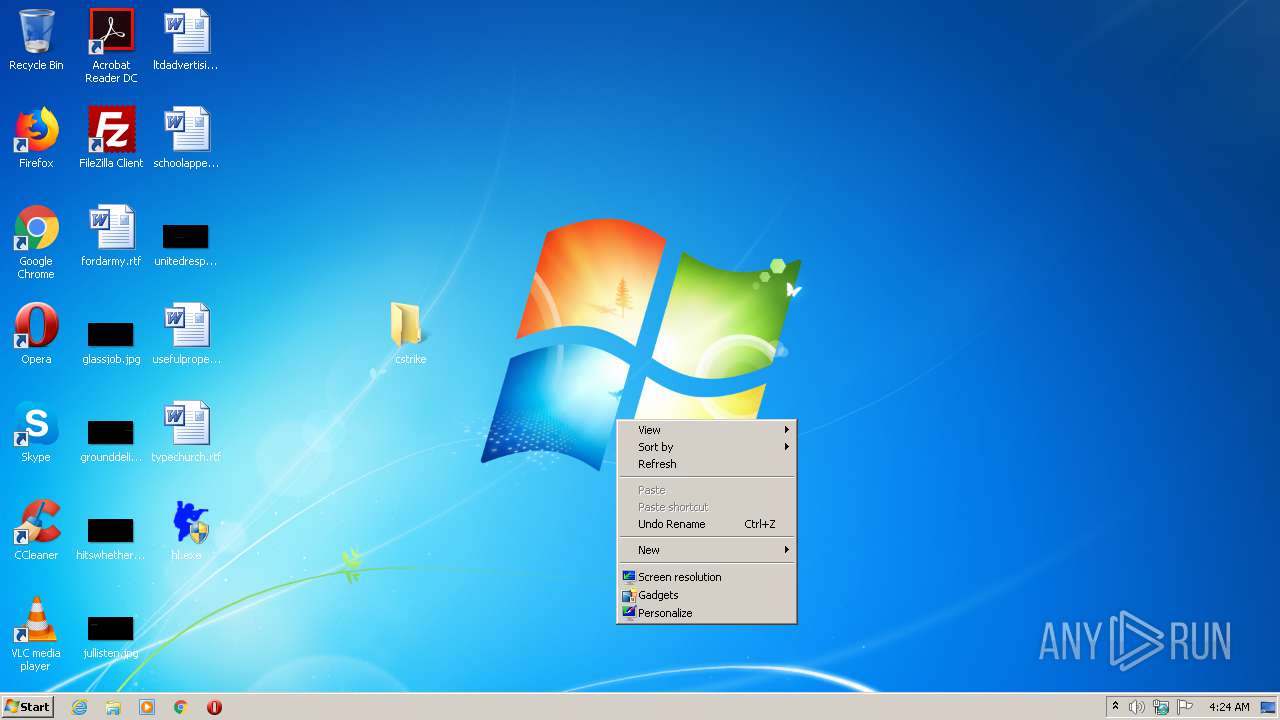The width and height of the screenshot is (1280, 720).
Task: Select the Skype desktop shortcut
Action: point(36,433)
